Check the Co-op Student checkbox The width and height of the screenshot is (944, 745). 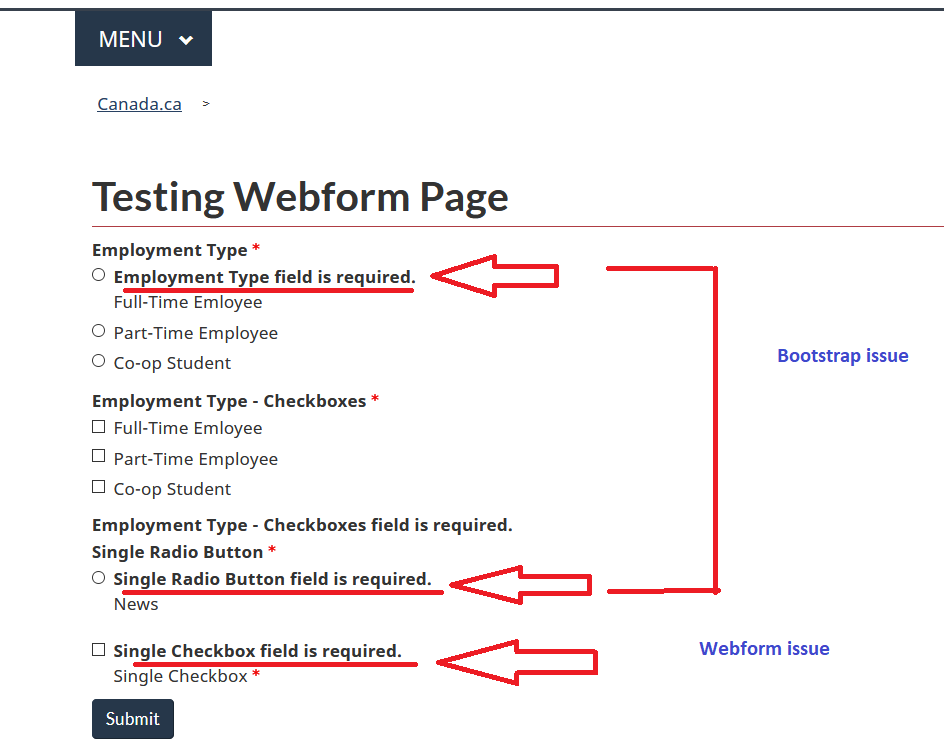coord(98,485)
